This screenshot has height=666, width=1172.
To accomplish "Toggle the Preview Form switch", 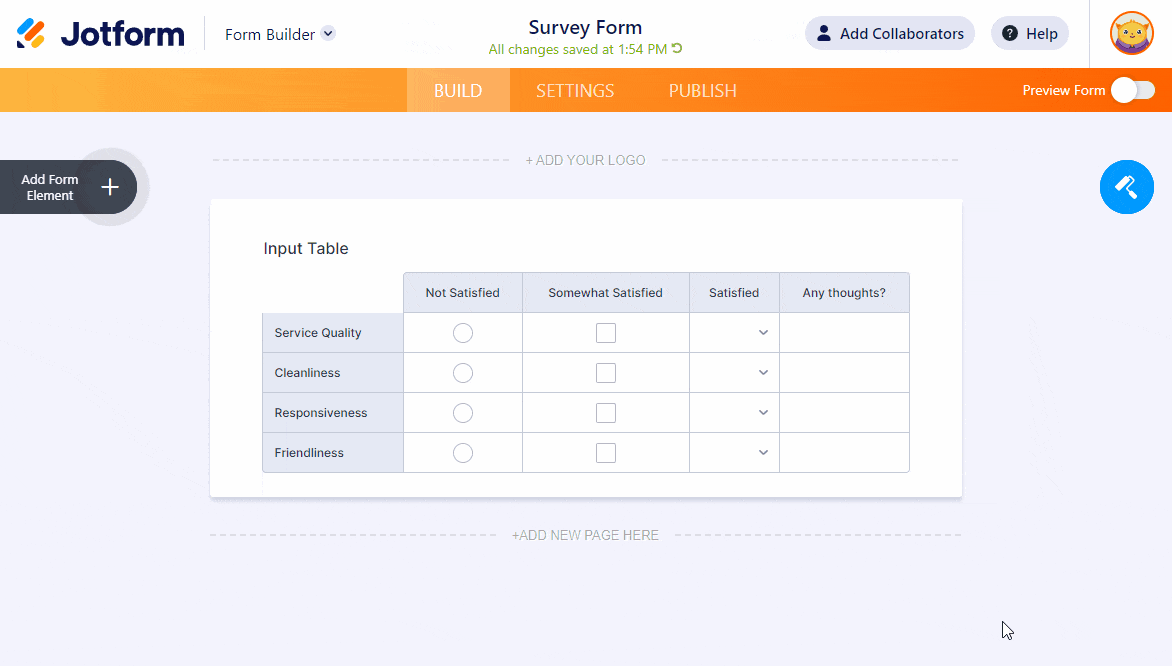I will tap(1133, 90).
